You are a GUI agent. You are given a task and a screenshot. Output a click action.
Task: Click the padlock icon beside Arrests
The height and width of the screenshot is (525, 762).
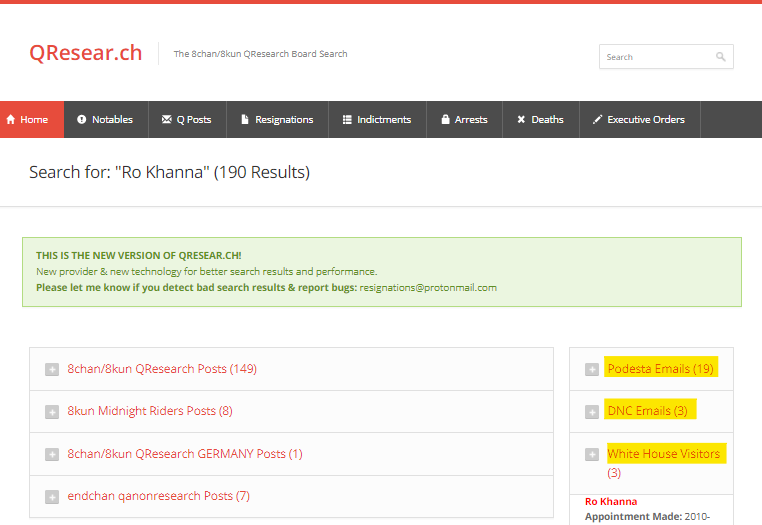445,120
